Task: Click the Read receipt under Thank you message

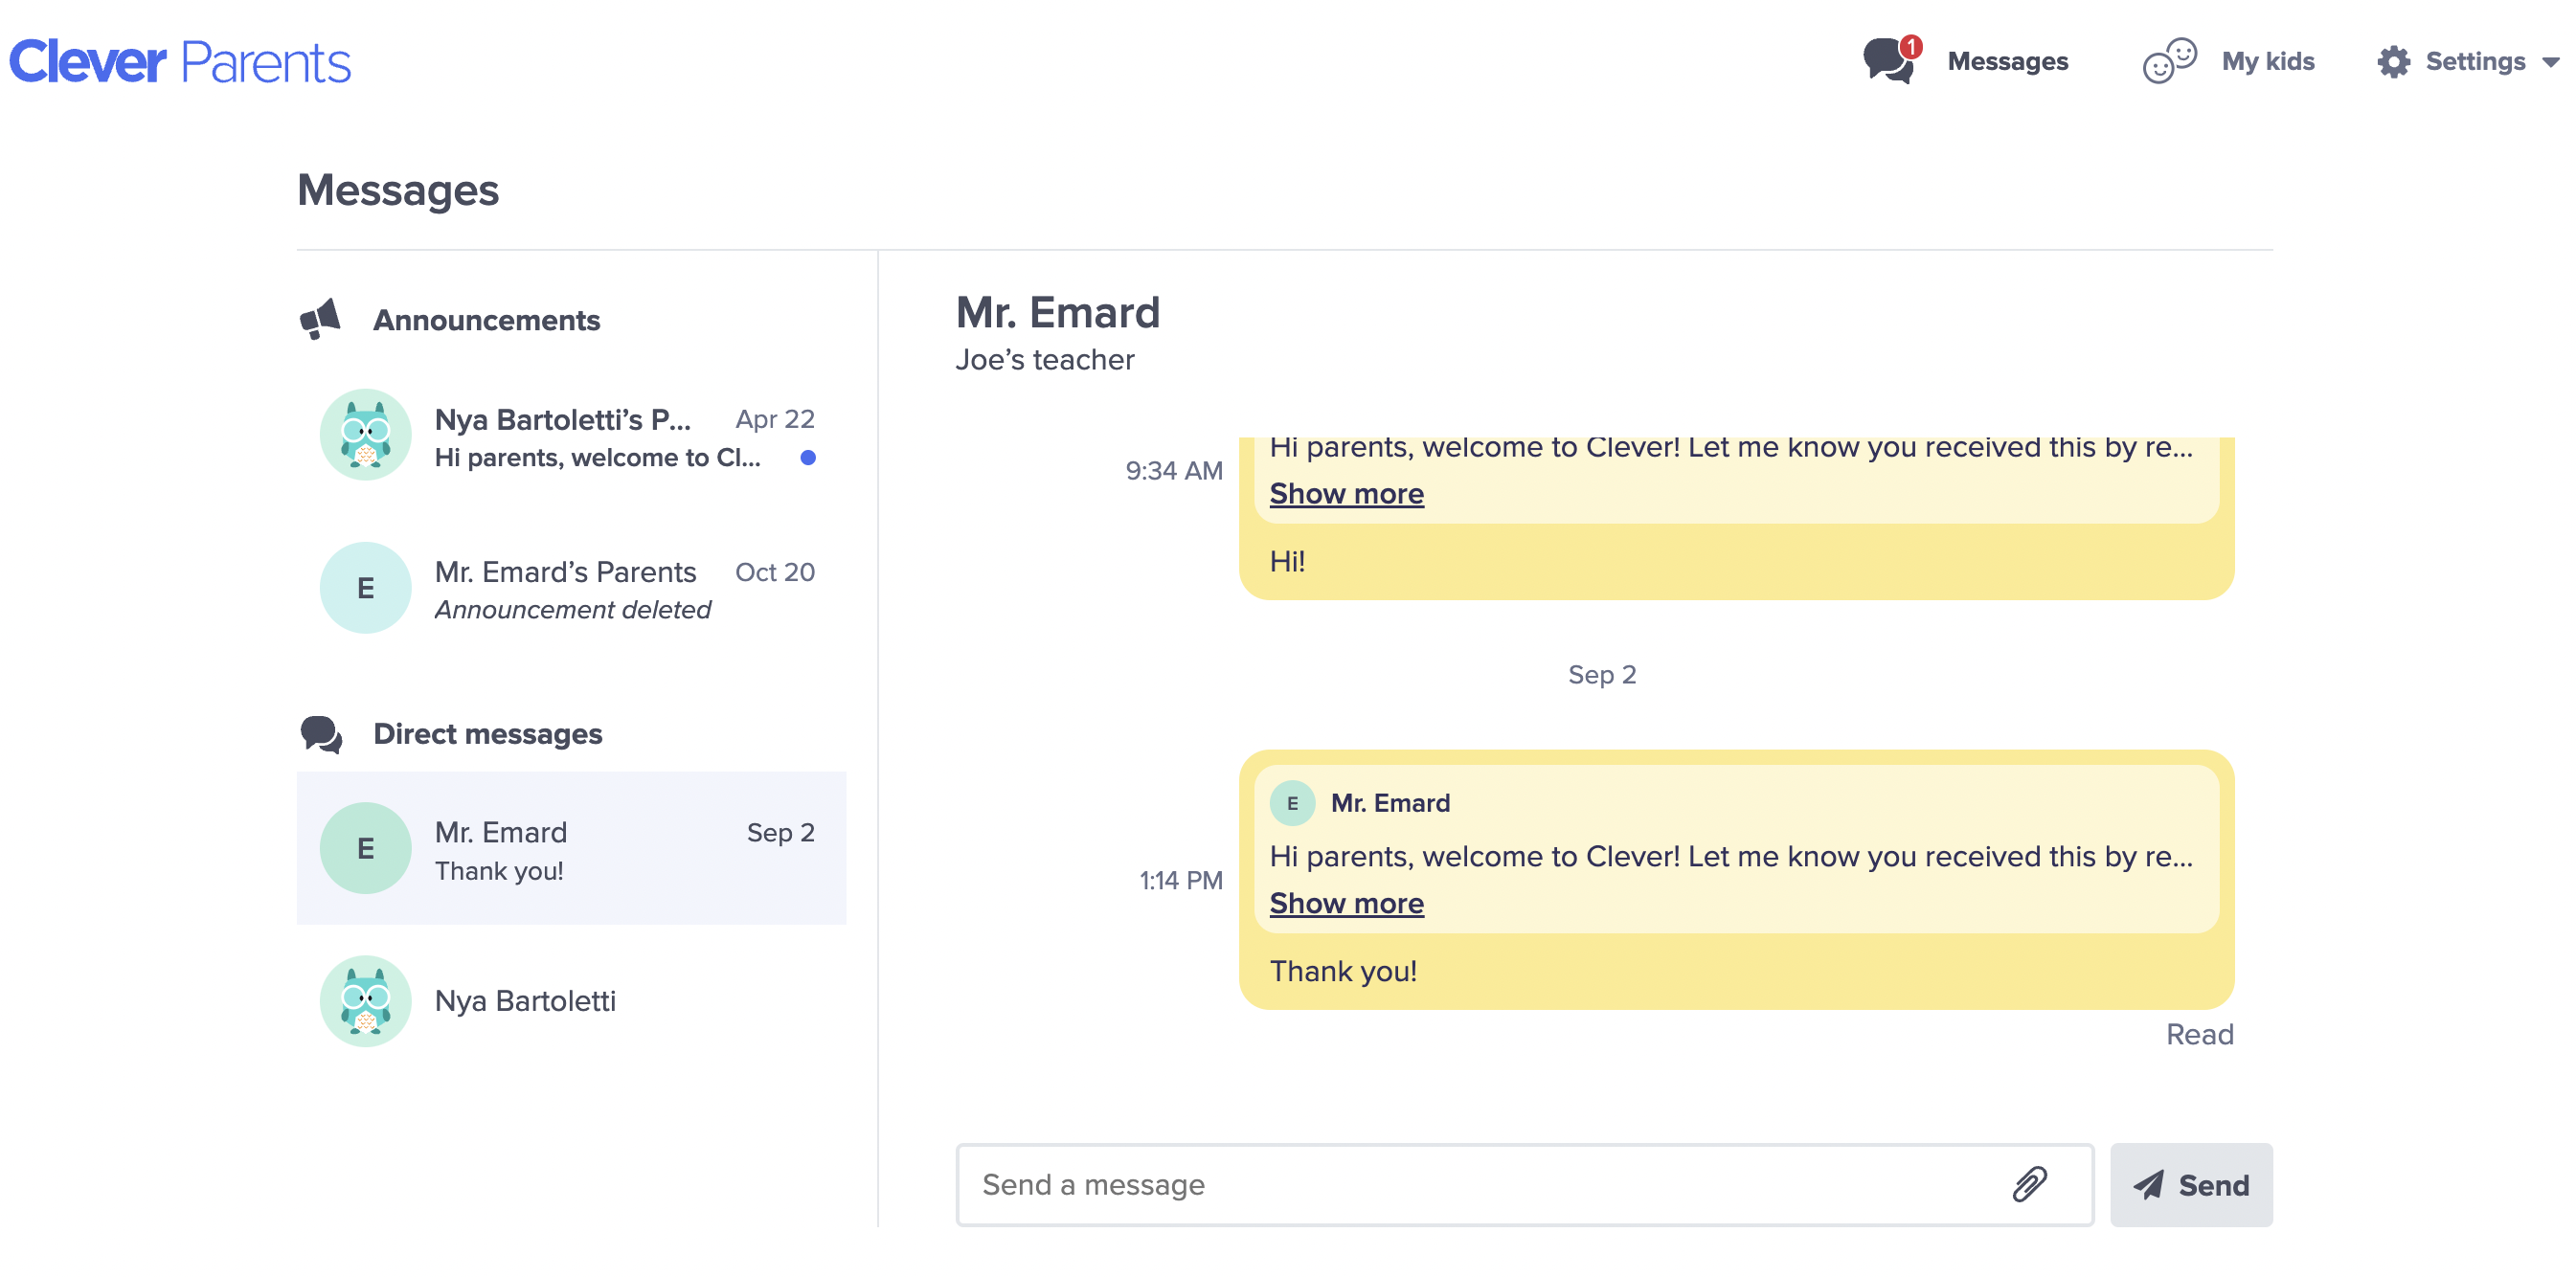Action: (x=2200, y=1034)
